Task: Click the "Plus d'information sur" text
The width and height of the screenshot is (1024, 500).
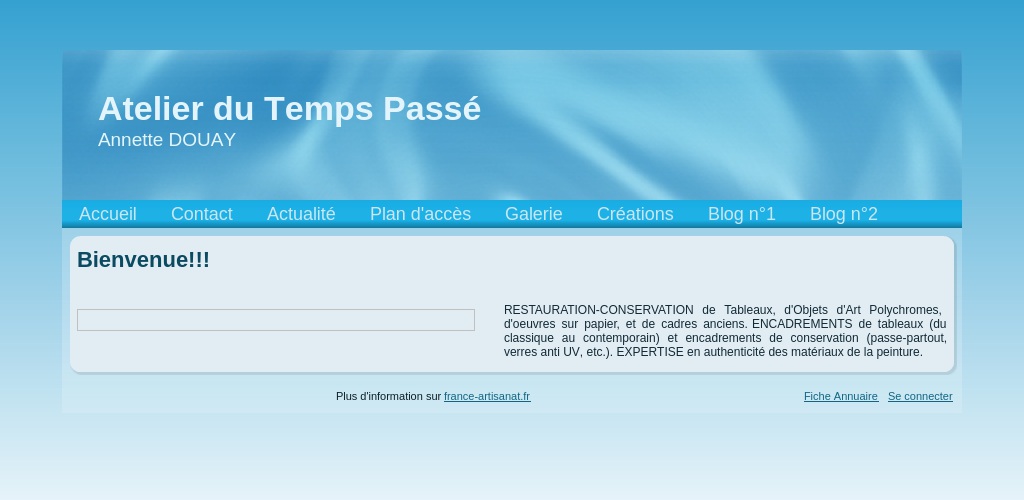Action: tap(389, 396)
